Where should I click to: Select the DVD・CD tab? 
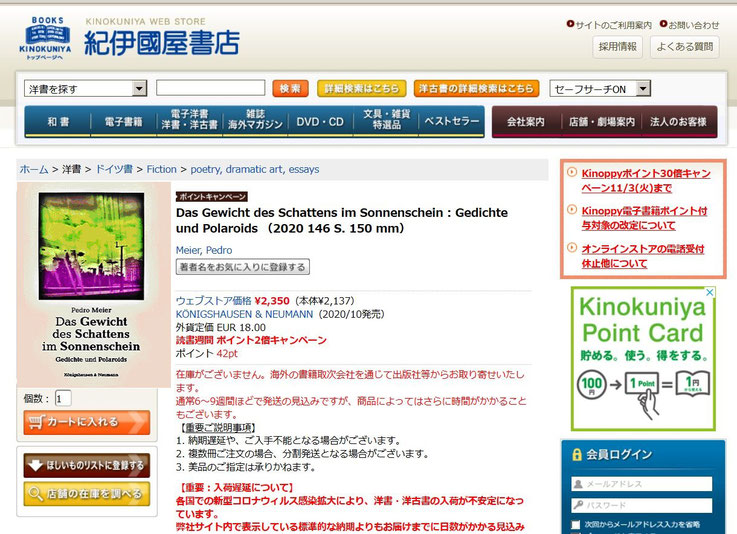pos(320,122)
